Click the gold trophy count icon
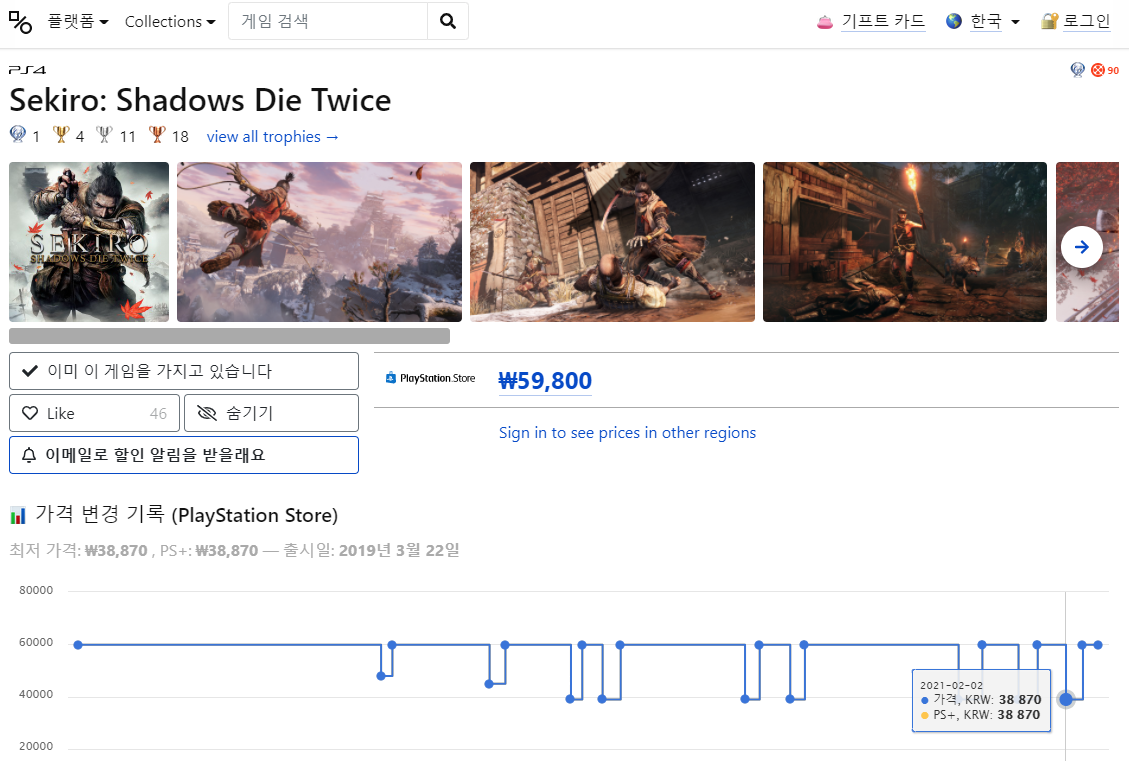The width and height of the screenshot is (1129, 761). pos(61,135)
